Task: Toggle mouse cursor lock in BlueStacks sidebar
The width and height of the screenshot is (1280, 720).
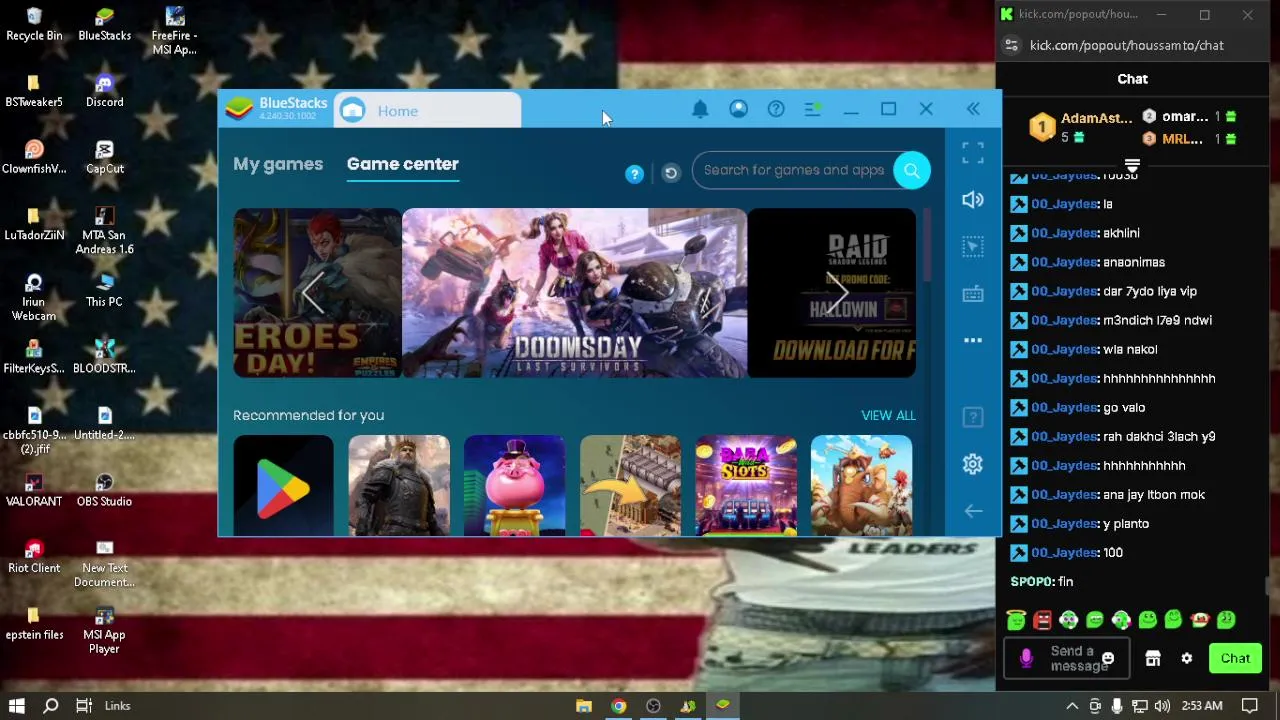Action: coord(973,246)
